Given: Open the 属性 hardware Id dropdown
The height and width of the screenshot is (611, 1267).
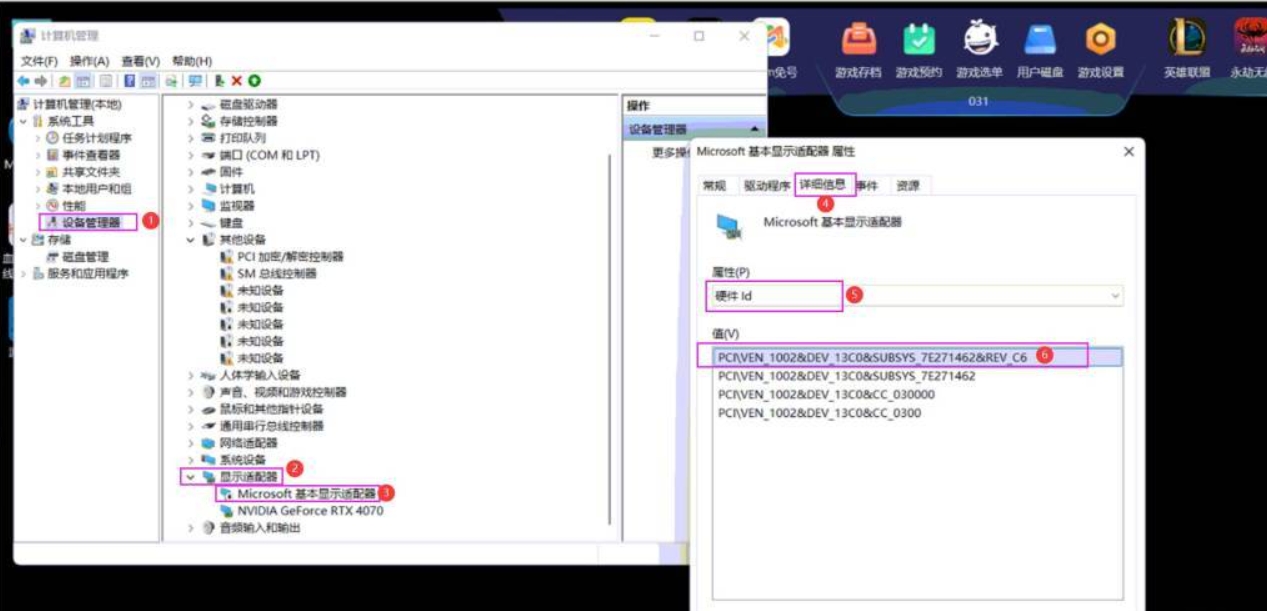Looking at the screenshot, I should tap(1115, 296).
